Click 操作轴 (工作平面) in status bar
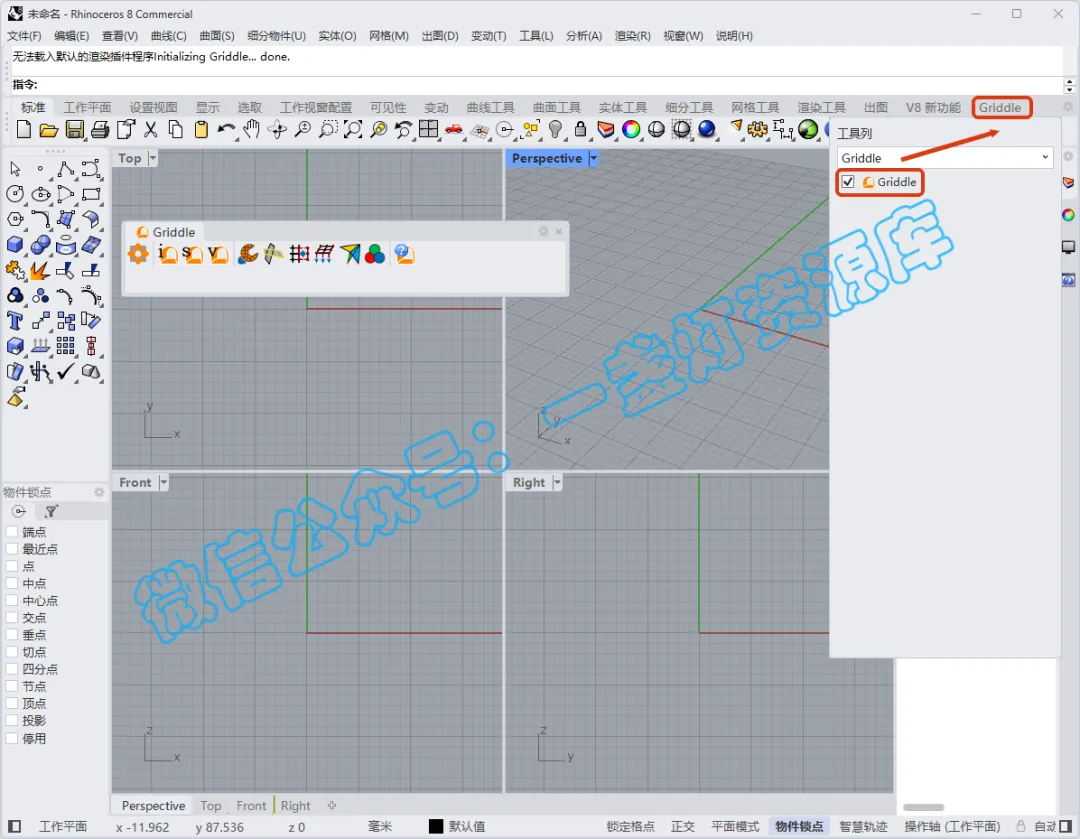The image size is (1080, 839). [952, 827]
